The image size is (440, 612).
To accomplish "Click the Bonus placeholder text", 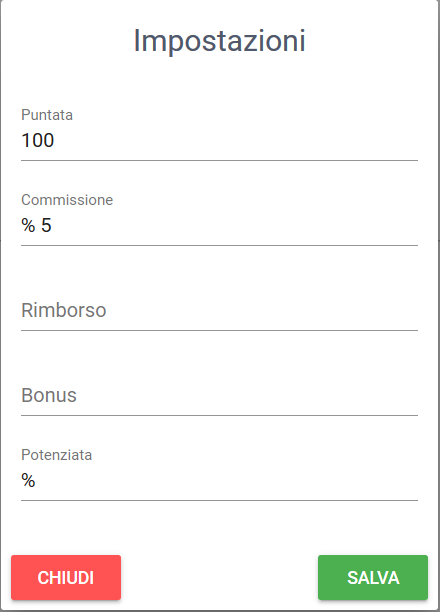I will [x=49, y=395].
